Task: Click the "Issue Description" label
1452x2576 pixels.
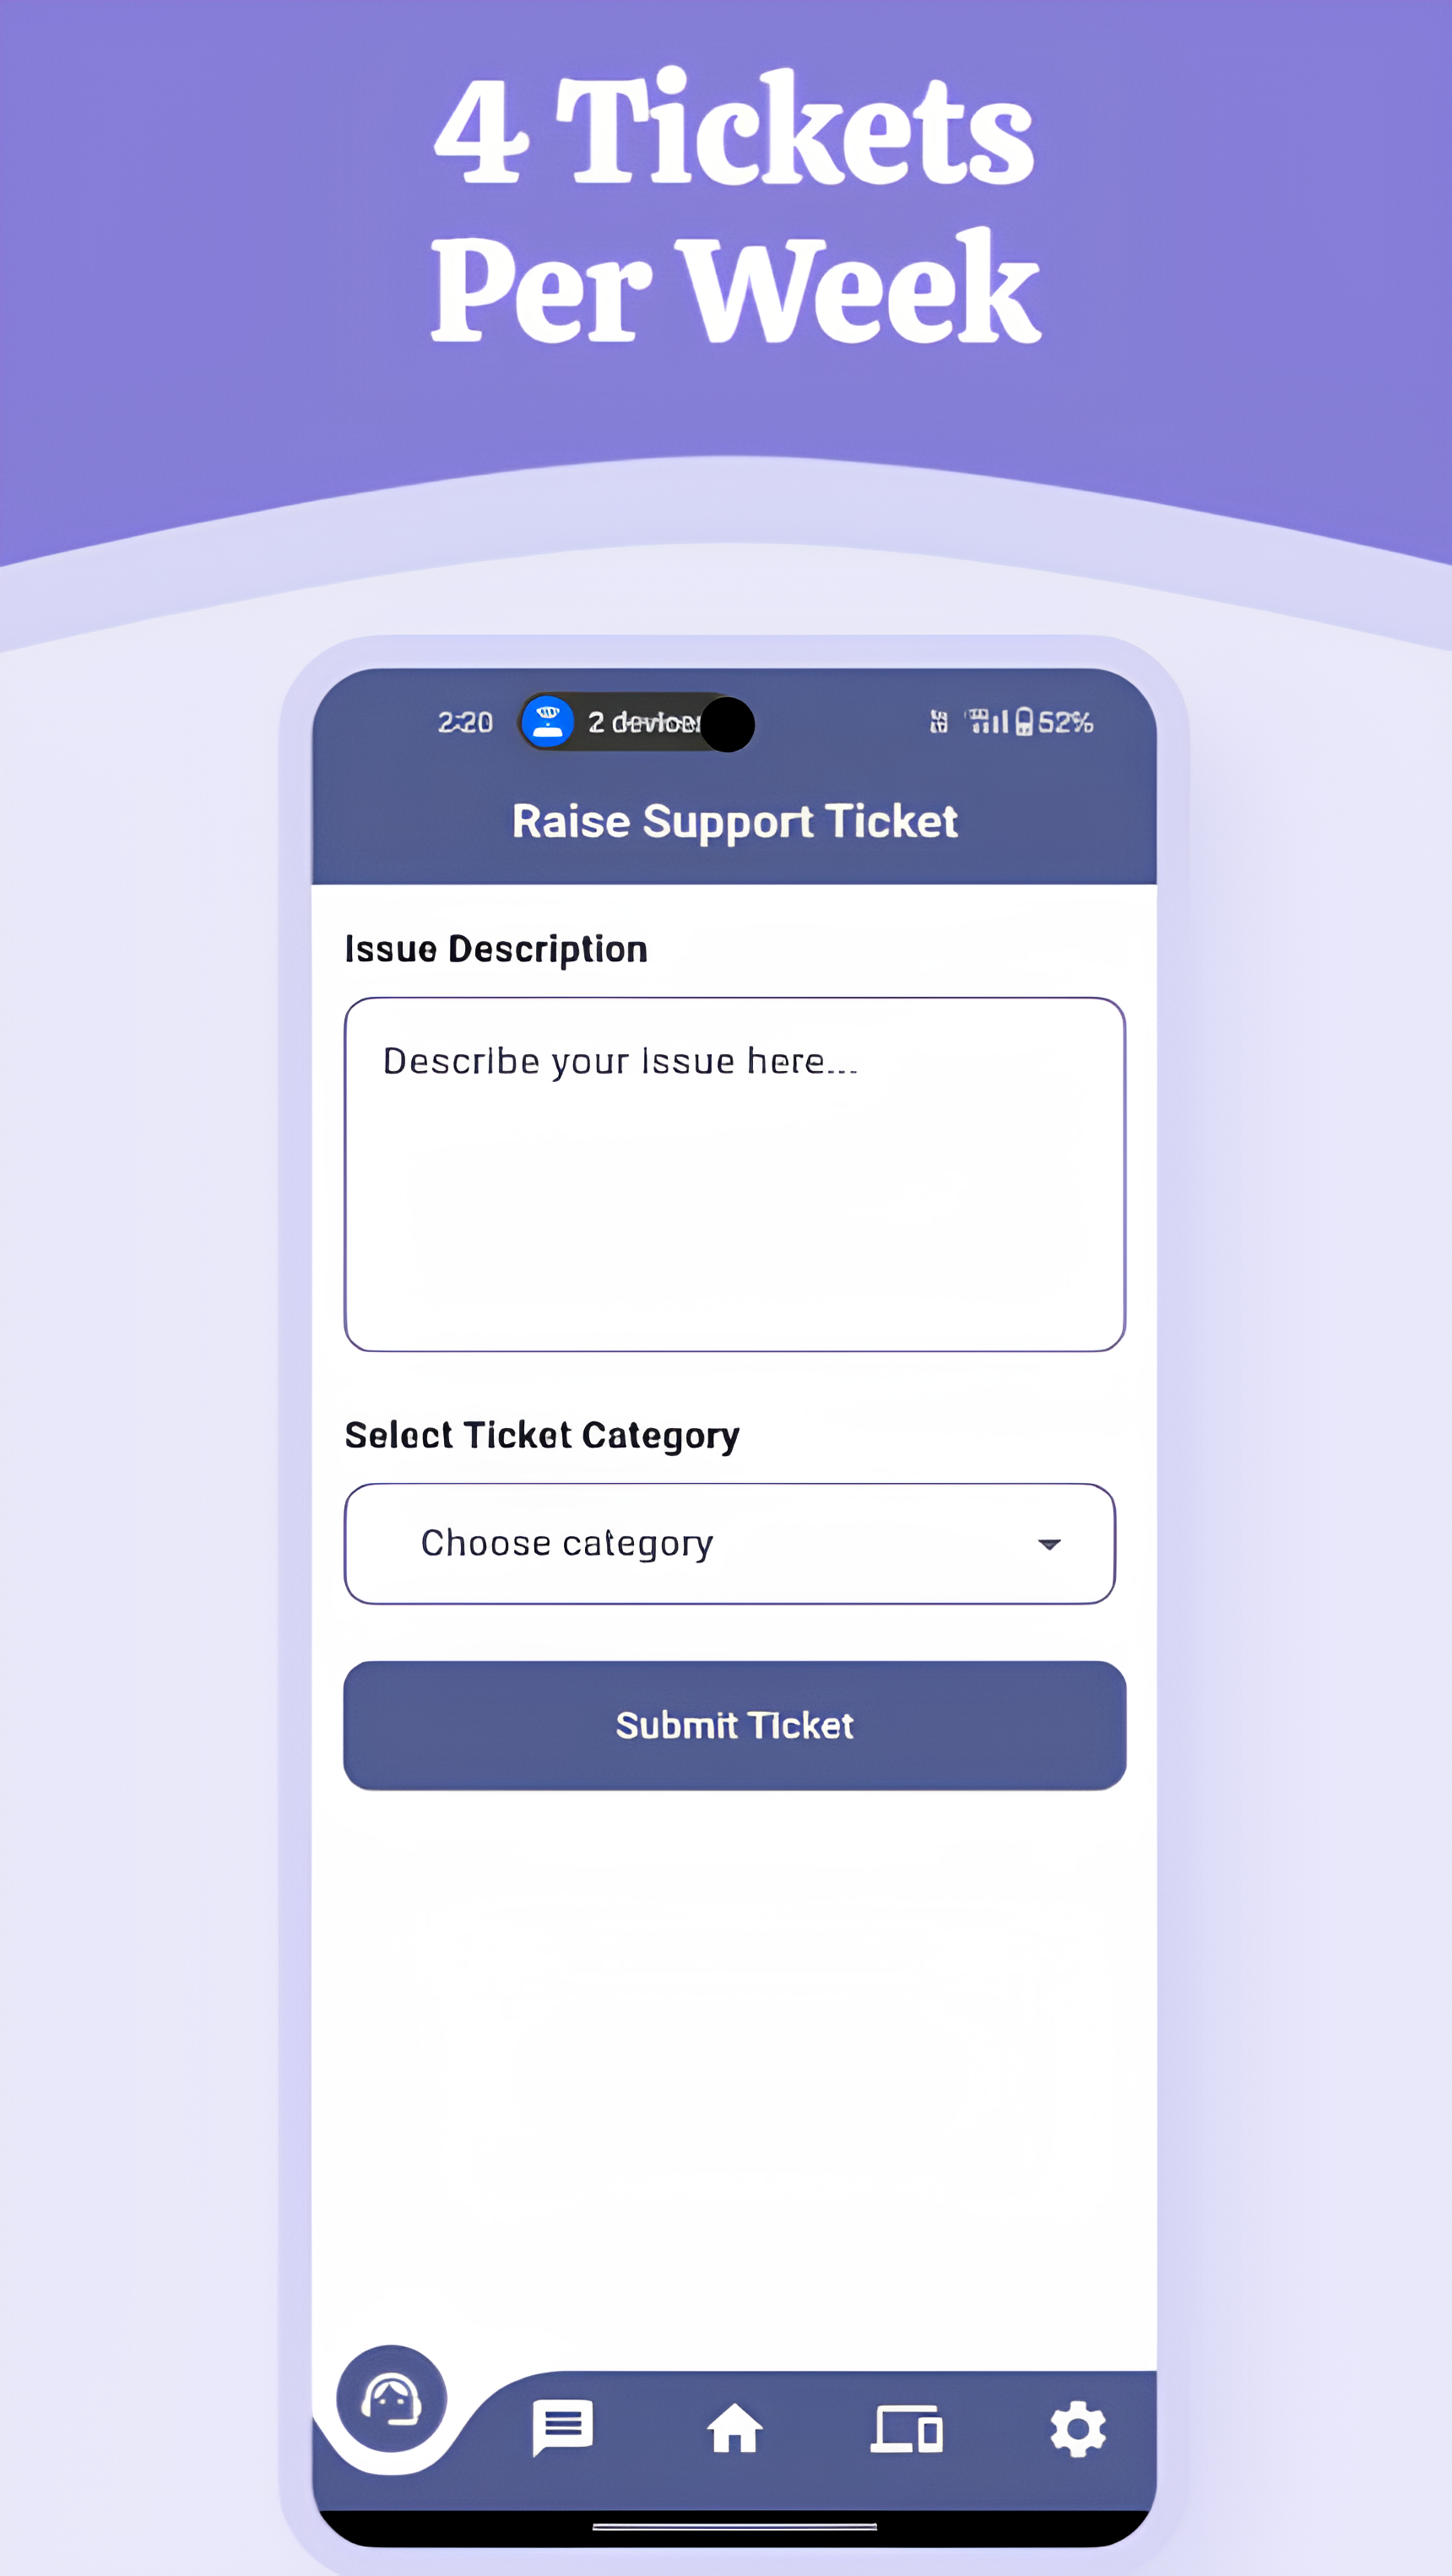Action: click(x=496, y=949)
